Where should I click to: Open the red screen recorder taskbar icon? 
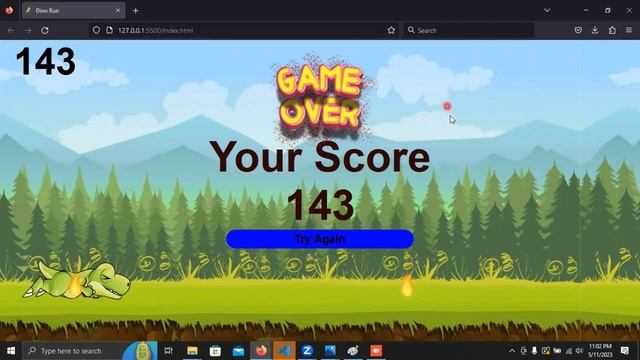coord(376,351)
